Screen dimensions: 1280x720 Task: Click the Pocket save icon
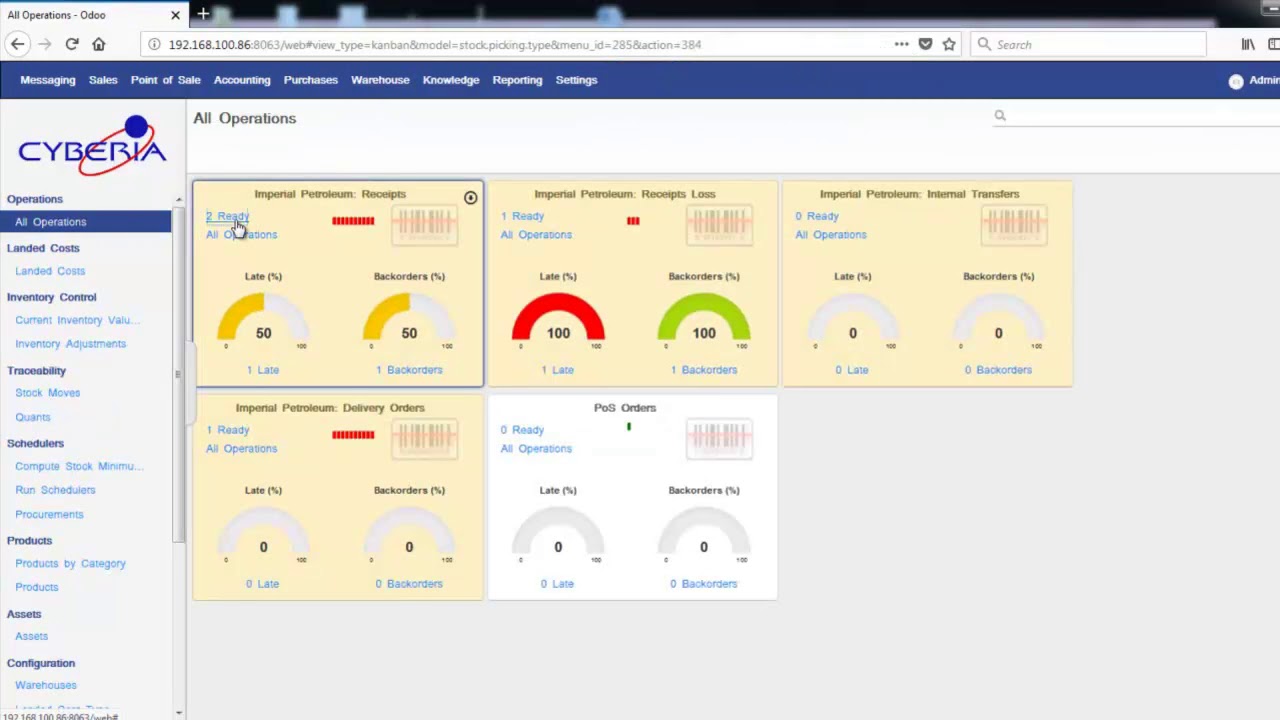pos(925,44)
